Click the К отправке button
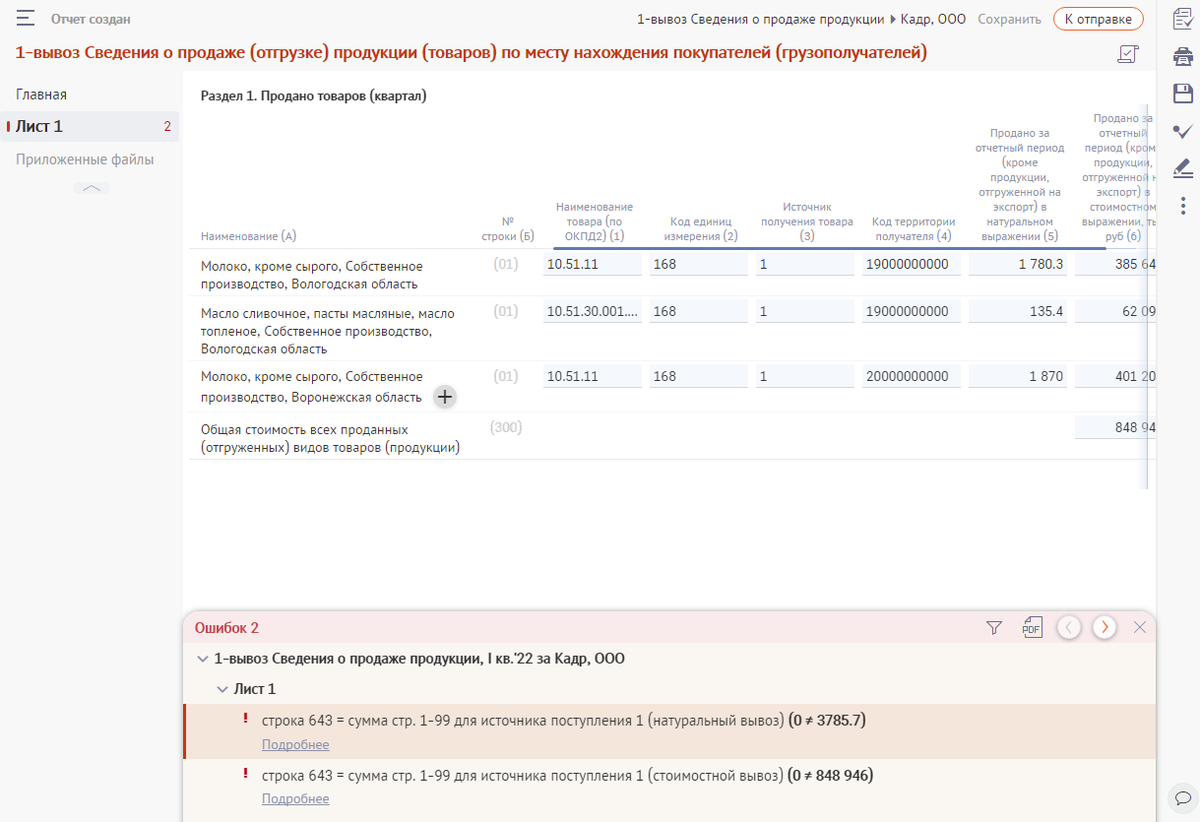The width and height of the screenshot is (1200, 822). tap(1098, 19)
